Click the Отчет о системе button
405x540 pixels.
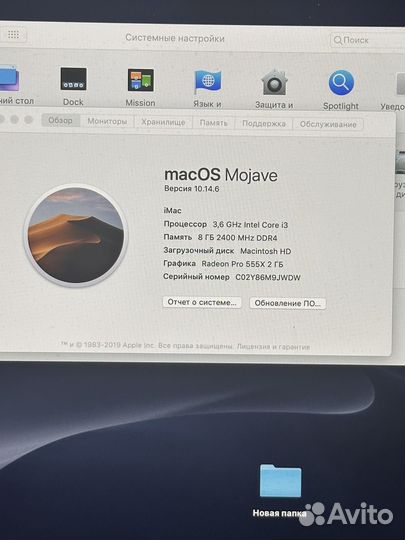pyautogui.click(x=202, y=302)
